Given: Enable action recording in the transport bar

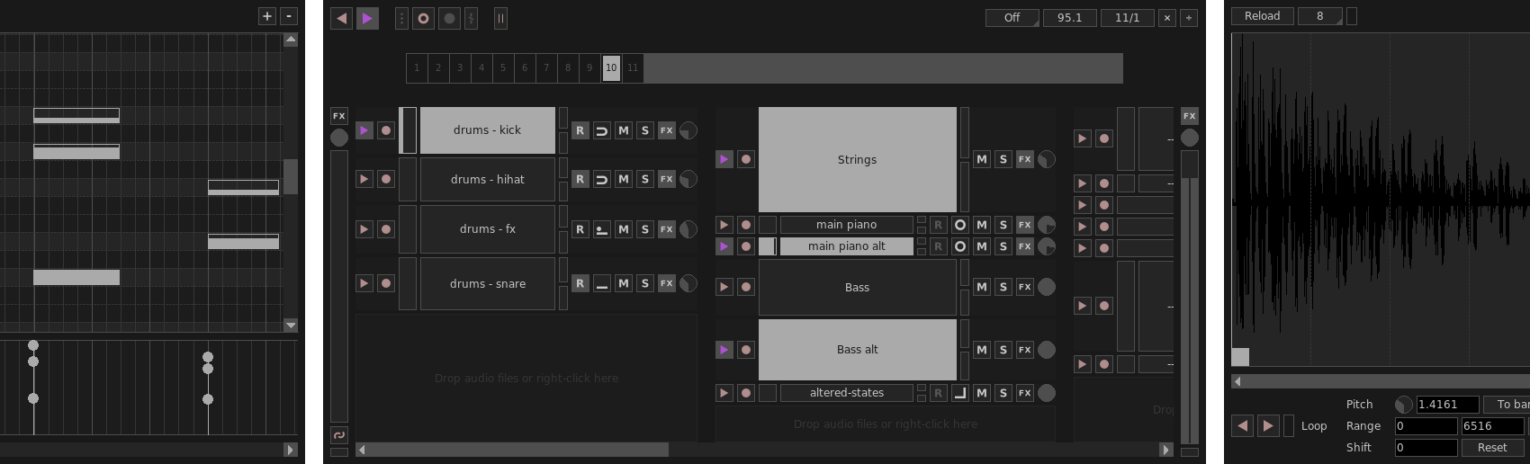Looking at the screenshot, I should [423, 18].
